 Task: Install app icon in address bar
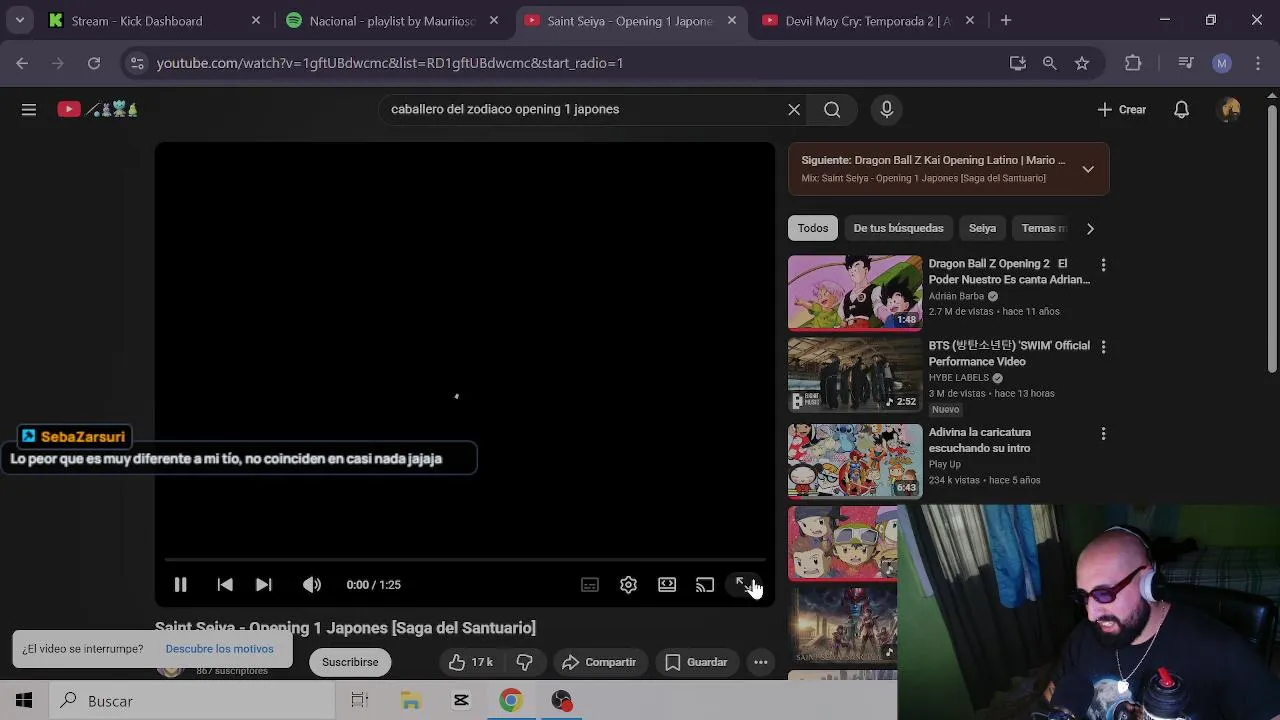coord(1018,63)
